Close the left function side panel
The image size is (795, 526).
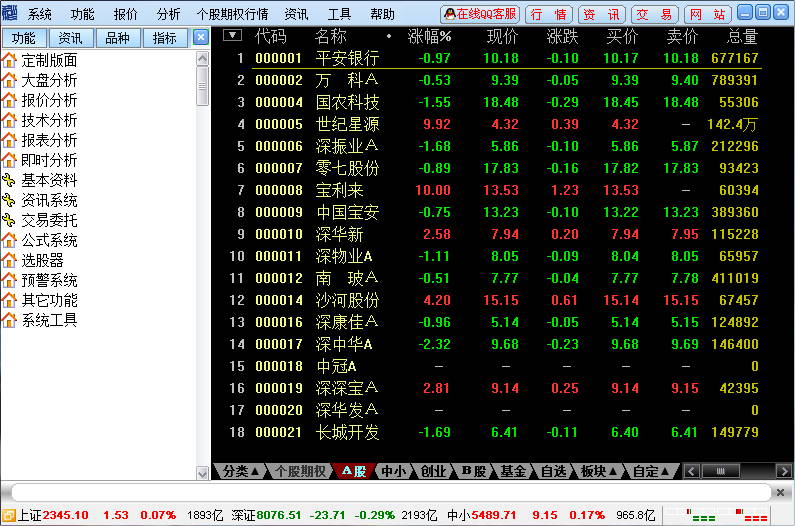[x=201, y=38]
